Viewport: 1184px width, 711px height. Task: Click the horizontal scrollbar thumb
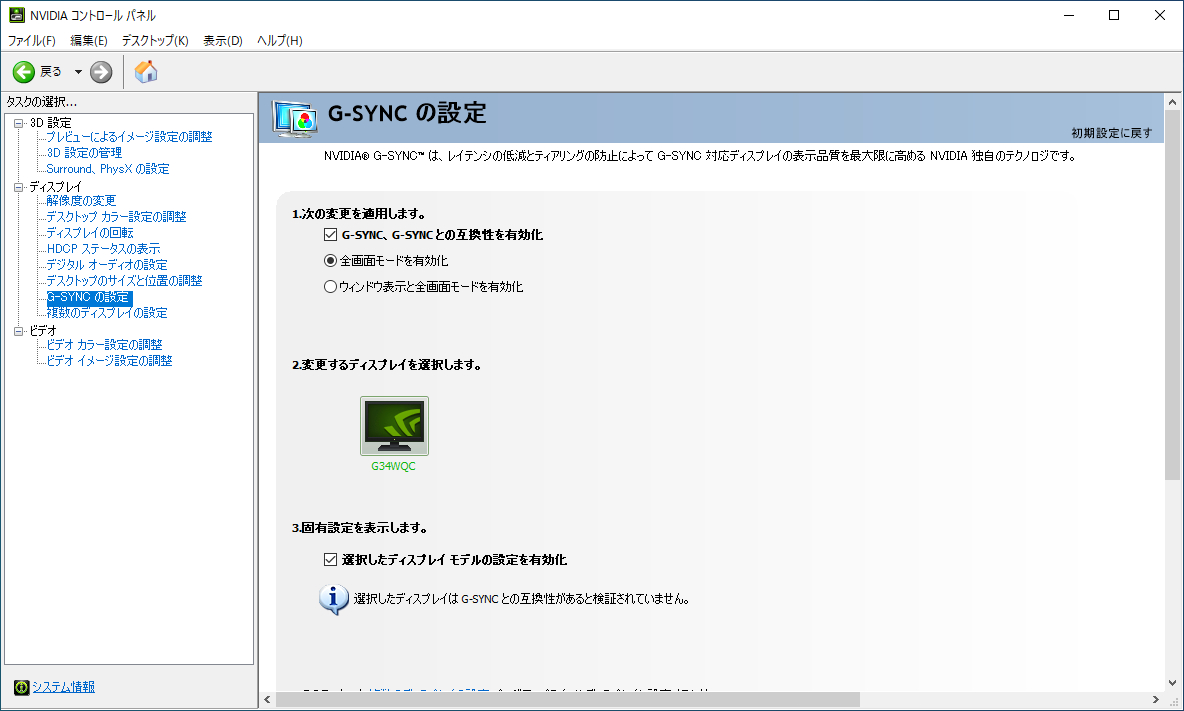point(568,700)
